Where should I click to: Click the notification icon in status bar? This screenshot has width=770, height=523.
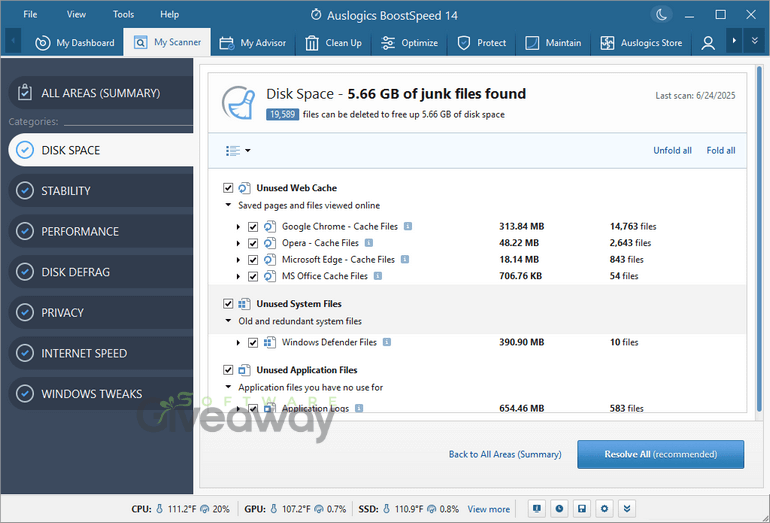(537, 509)
